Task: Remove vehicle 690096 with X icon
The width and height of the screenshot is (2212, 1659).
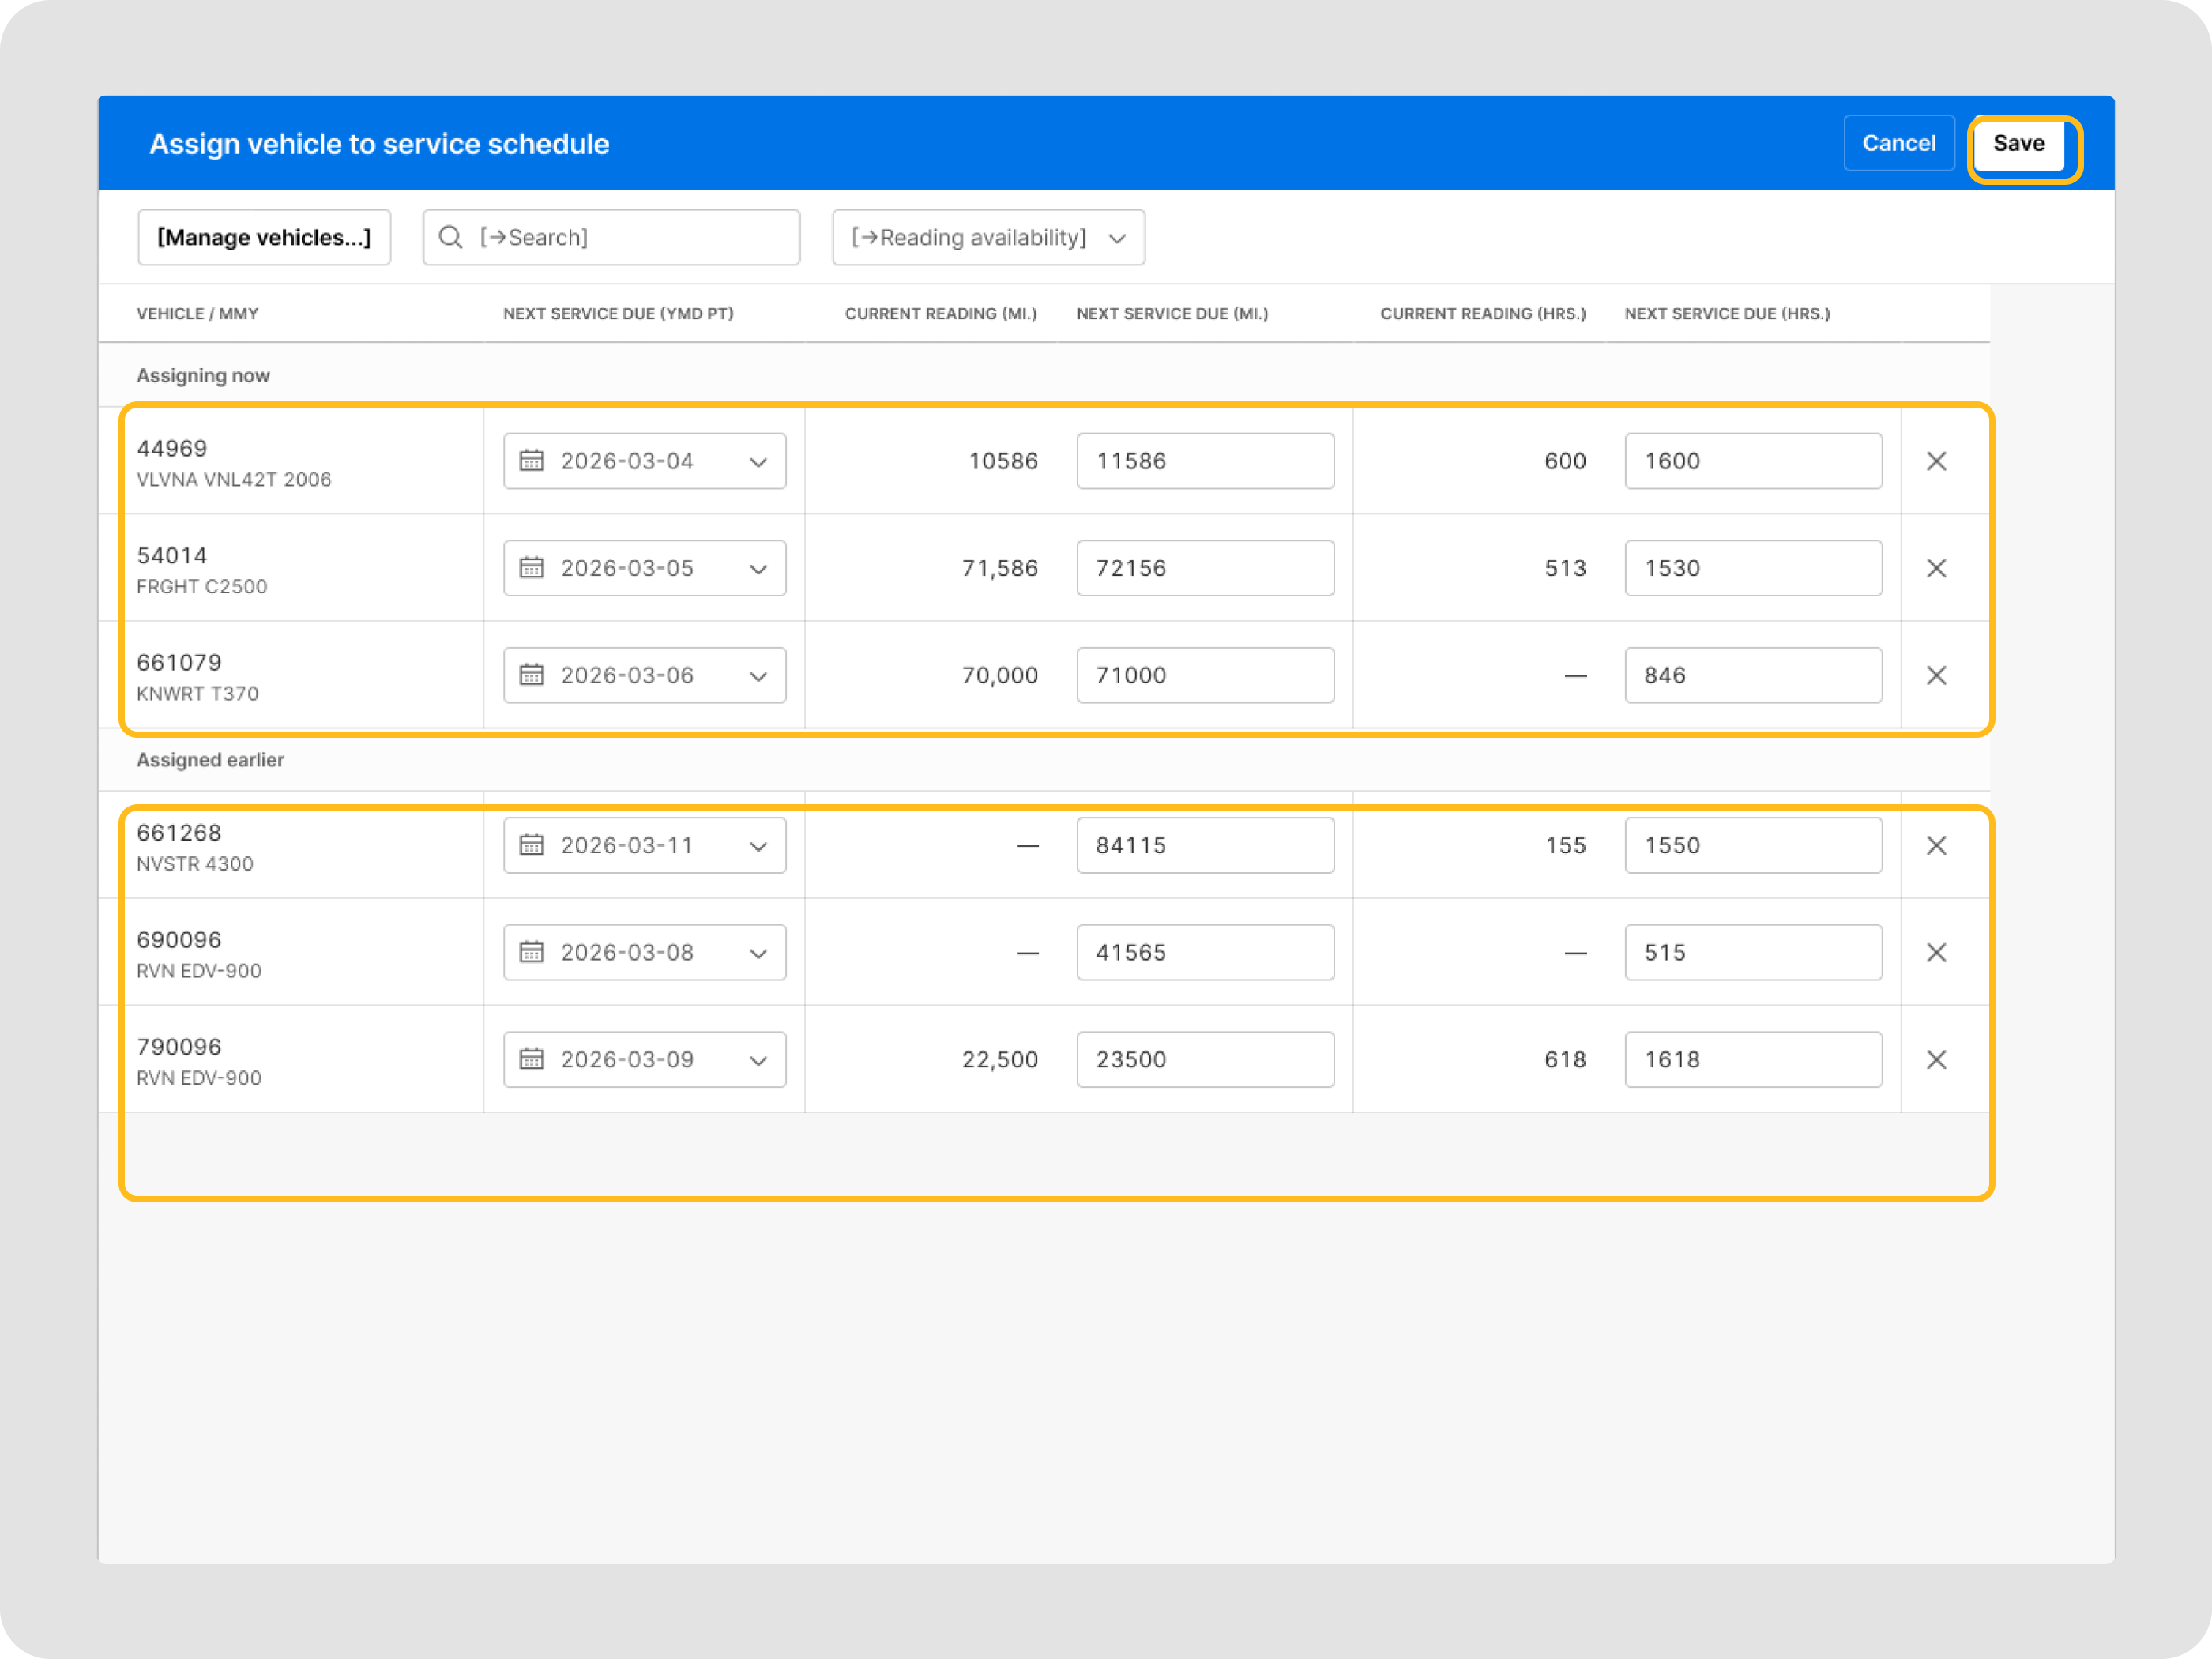Action: tap(1936, 952)
